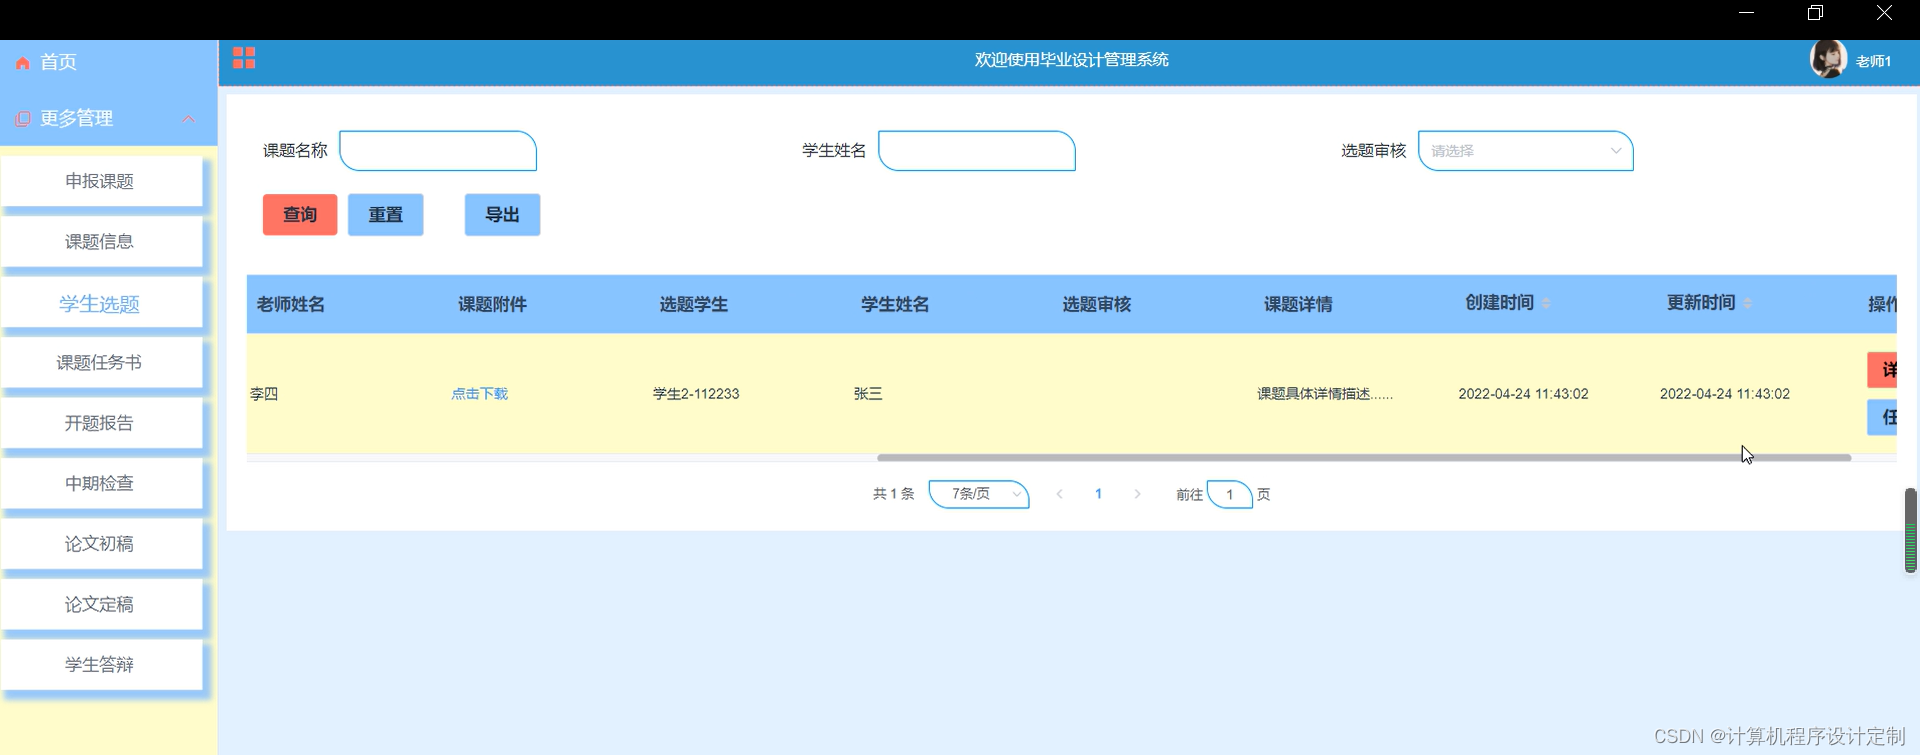
Task: Open the 申报课题 menu item
Action: click(100, 181)
